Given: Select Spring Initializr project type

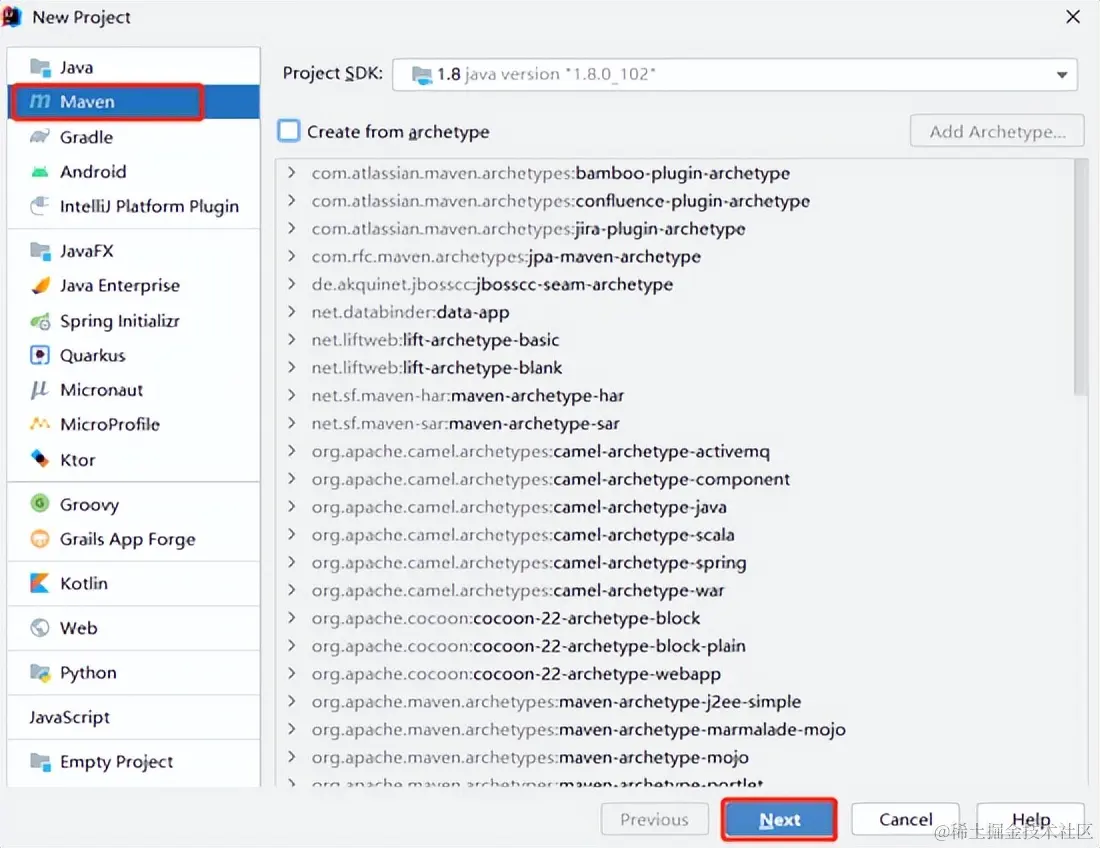Looking at the screenshot, I should click(133, 321).
